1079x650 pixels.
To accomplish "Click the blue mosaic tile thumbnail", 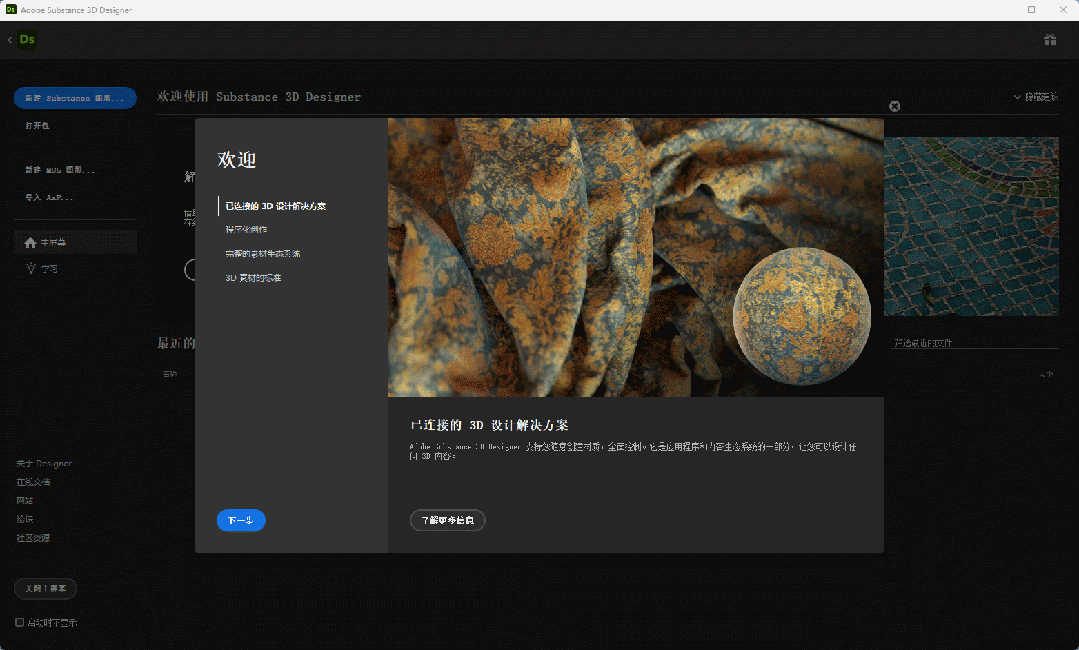I will point(972,226).
